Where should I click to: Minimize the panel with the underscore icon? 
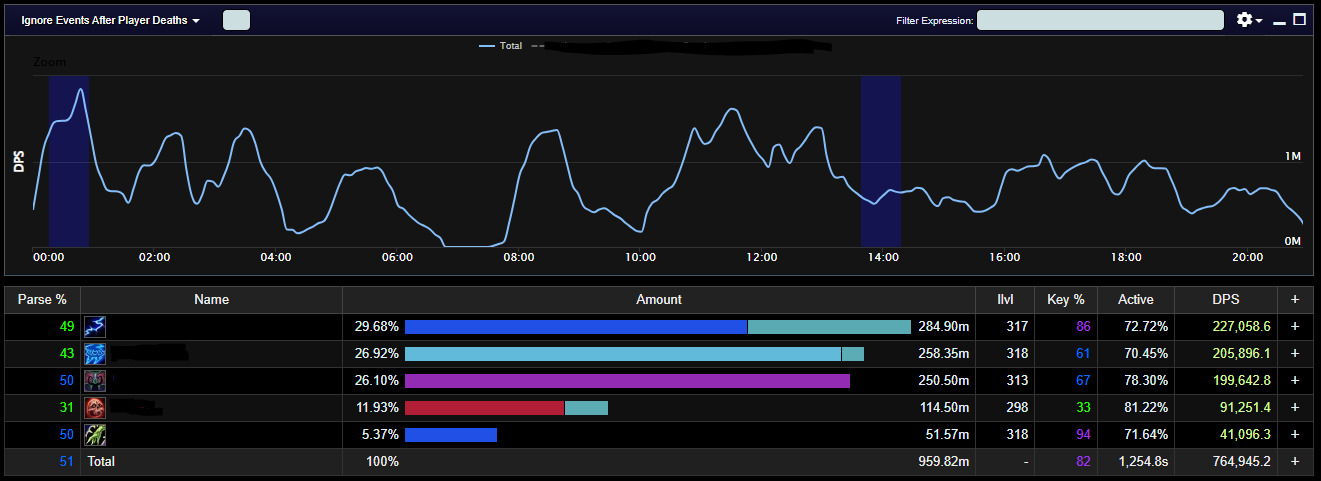[x=1279, y=21]
